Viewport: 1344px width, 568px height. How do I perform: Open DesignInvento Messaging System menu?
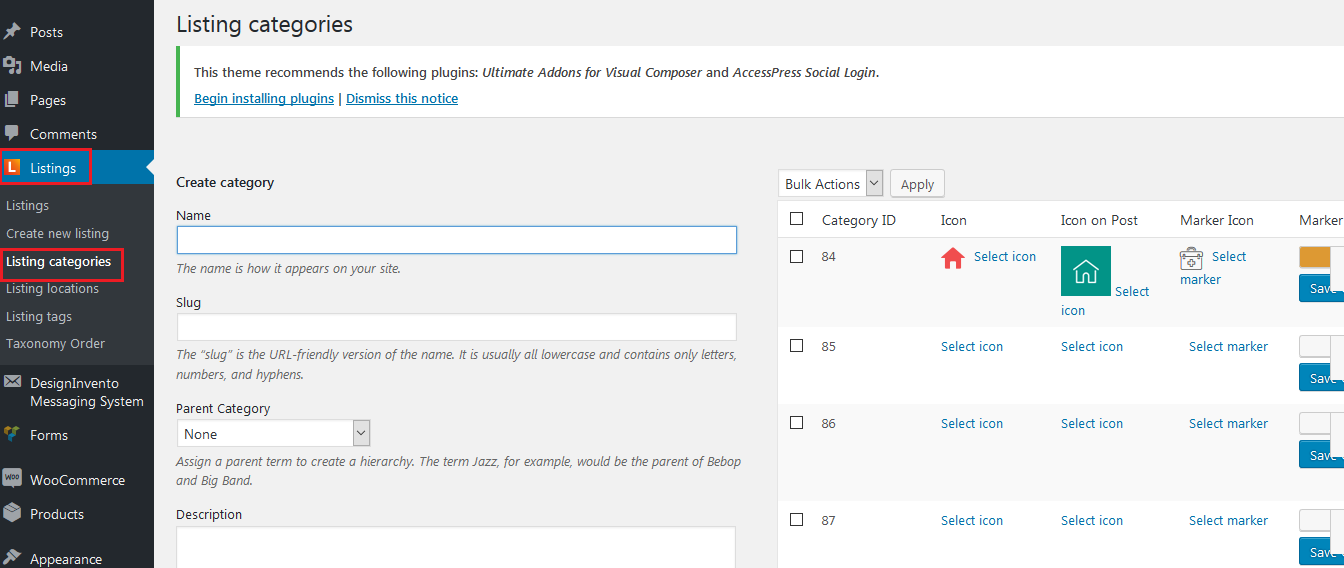pos(87,392)
